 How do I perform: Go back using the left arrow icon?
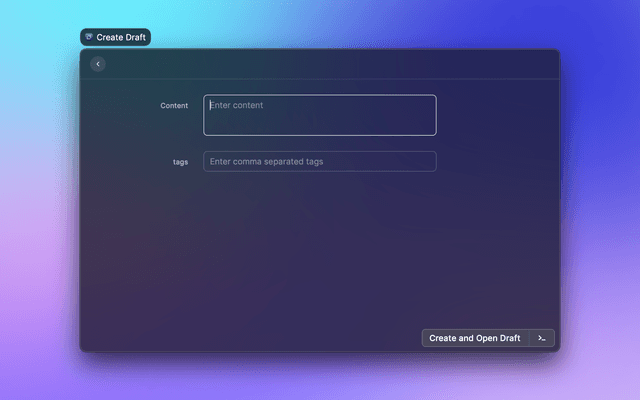coord(98,64)
